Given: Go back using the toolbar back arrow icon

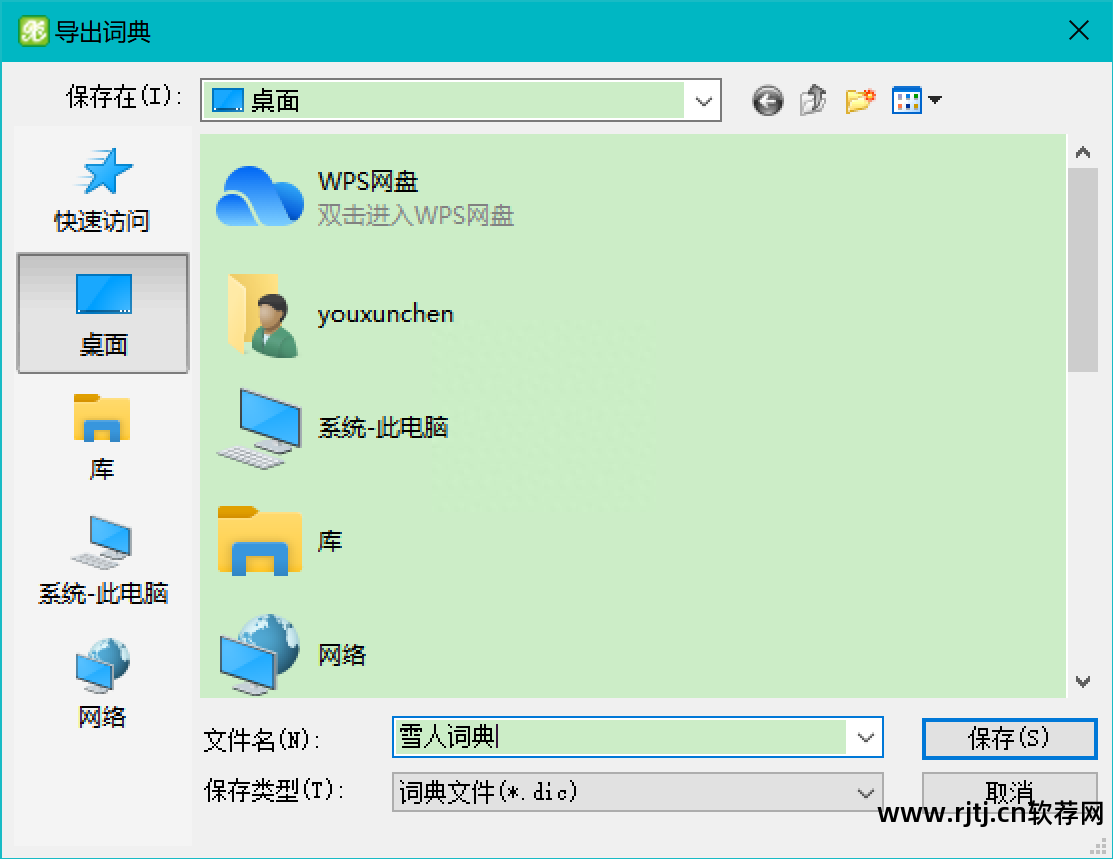Looking at the screenshot, I should [x=767, y=101].
